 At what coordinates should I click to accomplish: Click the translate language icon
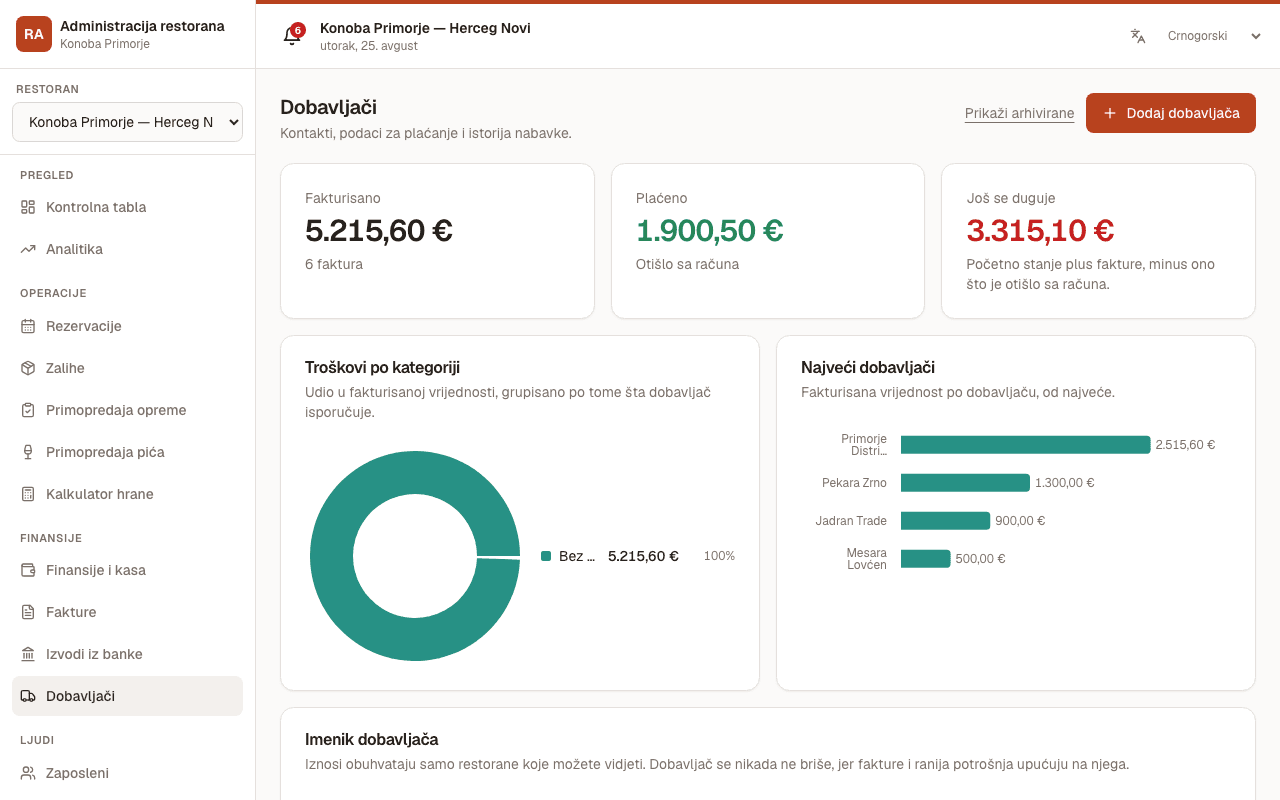1138,36
